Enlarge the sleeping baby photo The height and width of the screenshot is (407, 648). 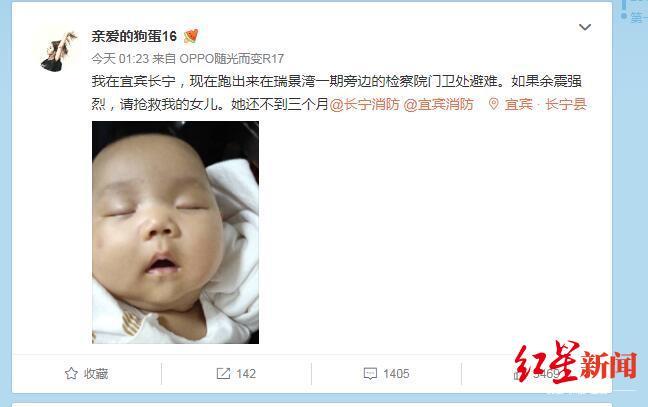[x=175, y=232]
